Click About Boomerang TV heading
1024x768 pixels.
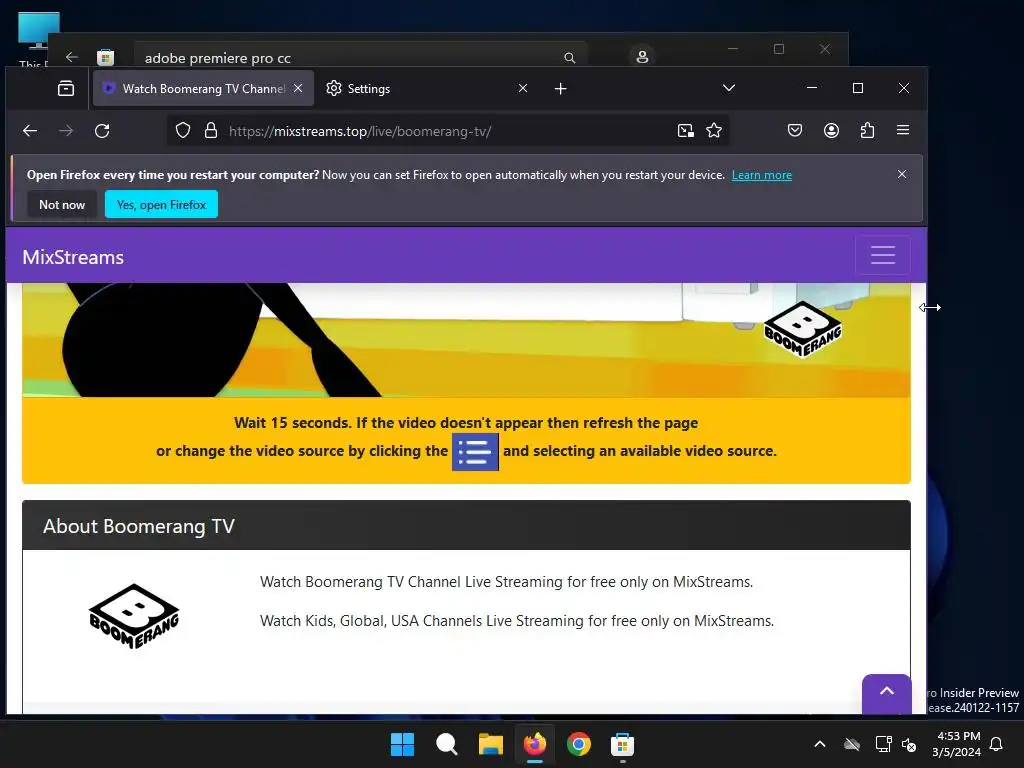pos(138,526)
